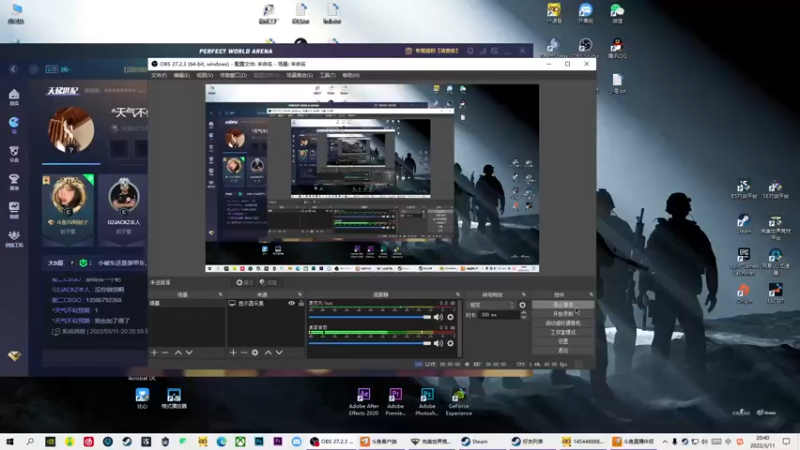Open Play section in Perfect World sidebar
800x450 pixels.
tap(14, 124)
